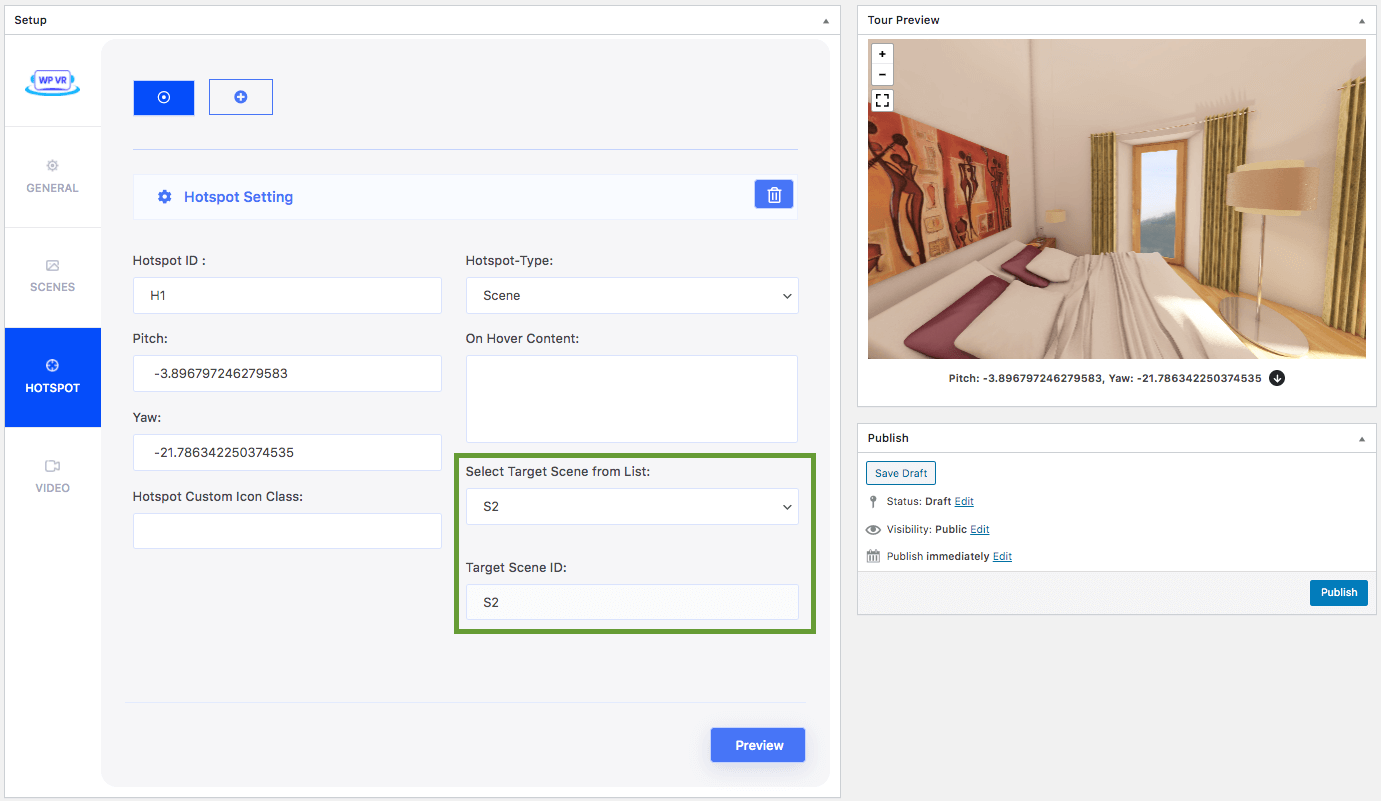Click the Pitch and Yaw readout text
Image resolution: width=1381 pixels, height=801 pixels.
pyautogui.click(x=1105, y=378)
